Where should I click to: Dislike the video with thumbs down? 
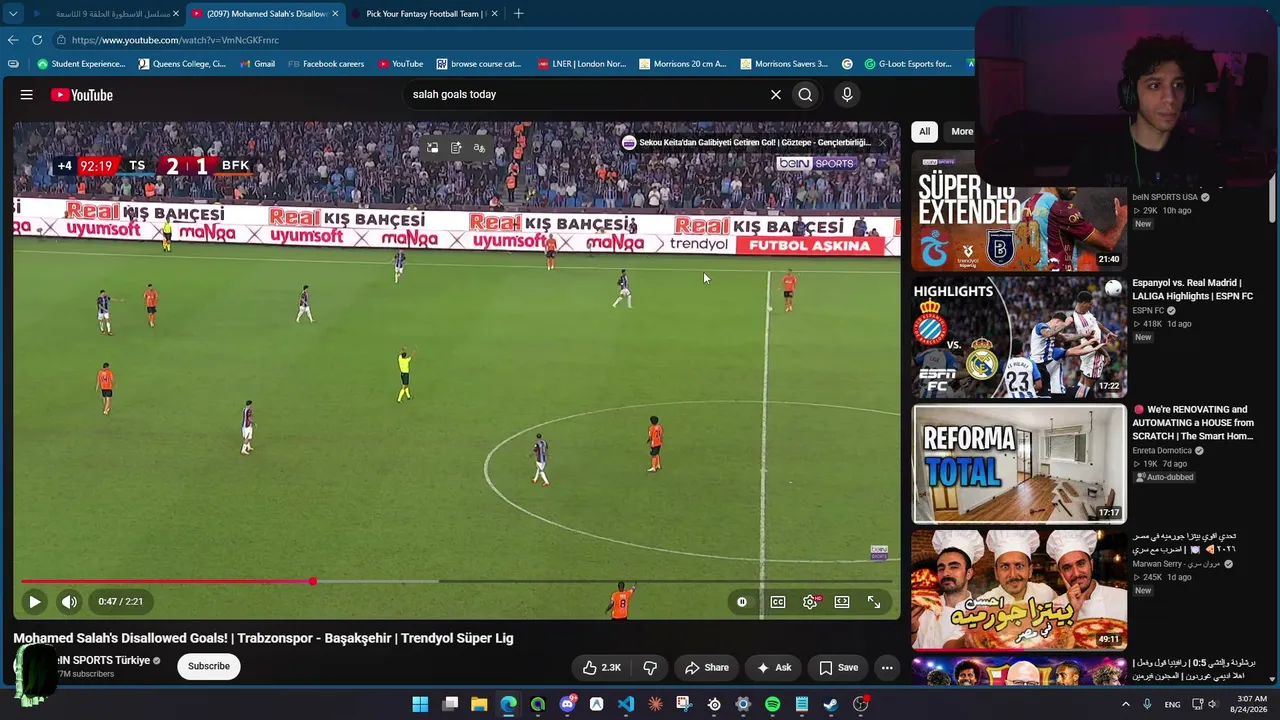click(x=650, y=667)
